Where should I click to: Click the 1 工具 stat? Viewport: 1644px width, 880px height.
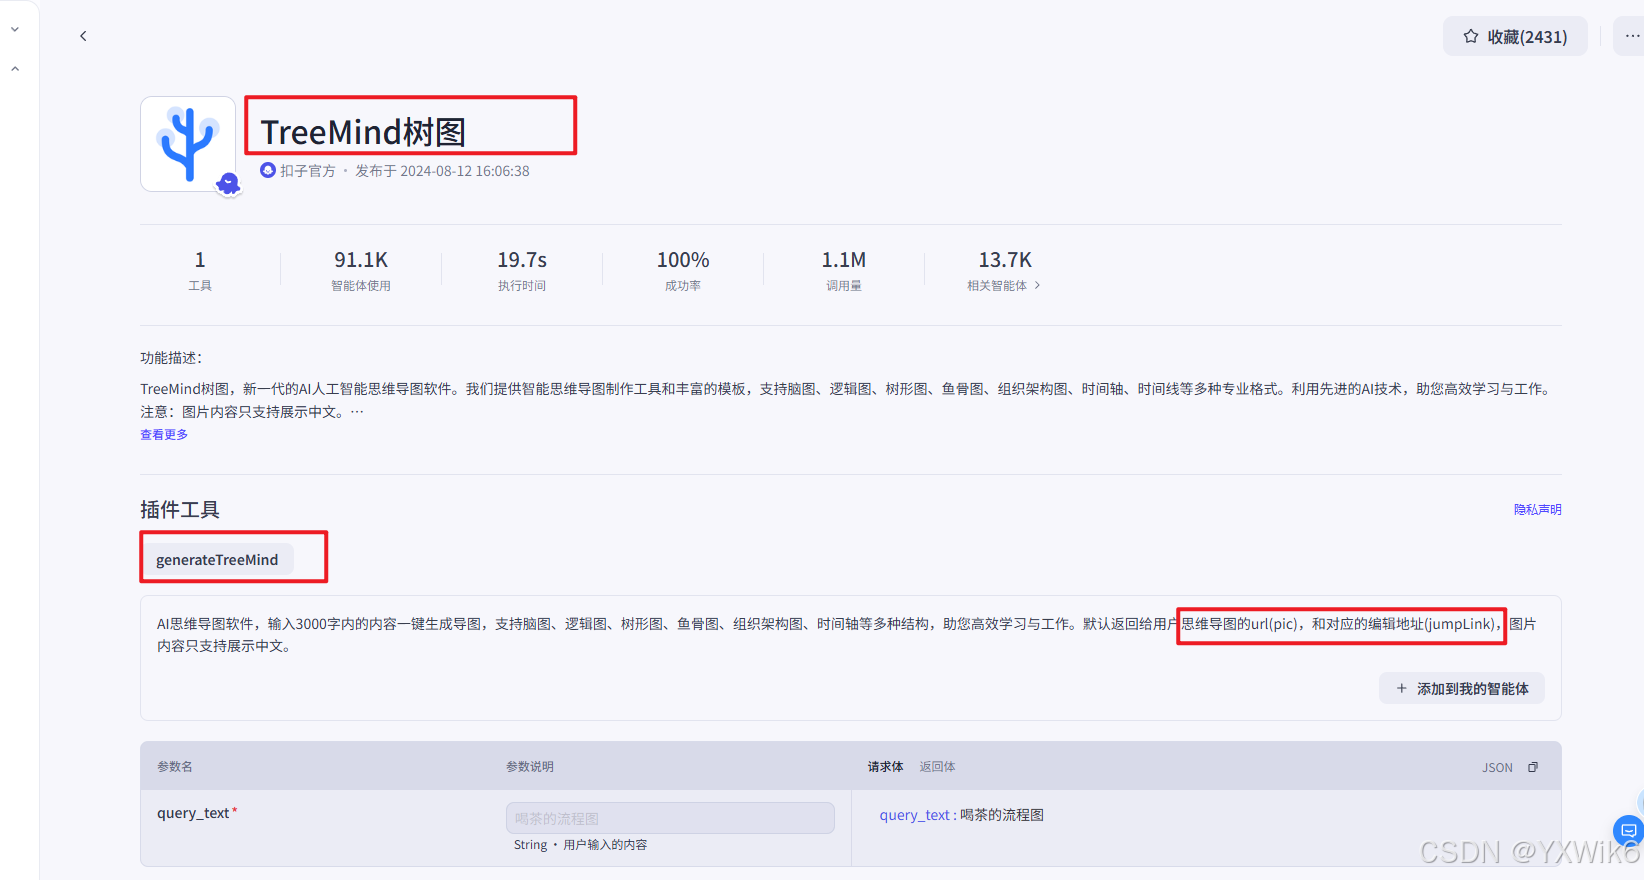pos(200,270)
